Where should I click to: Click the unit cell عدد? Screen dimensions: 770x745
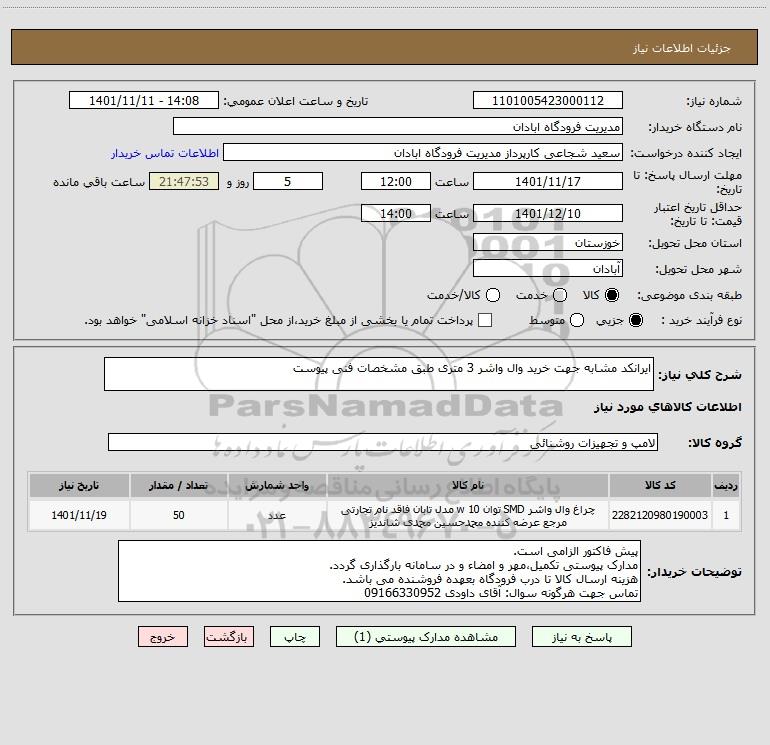(277, 515)
